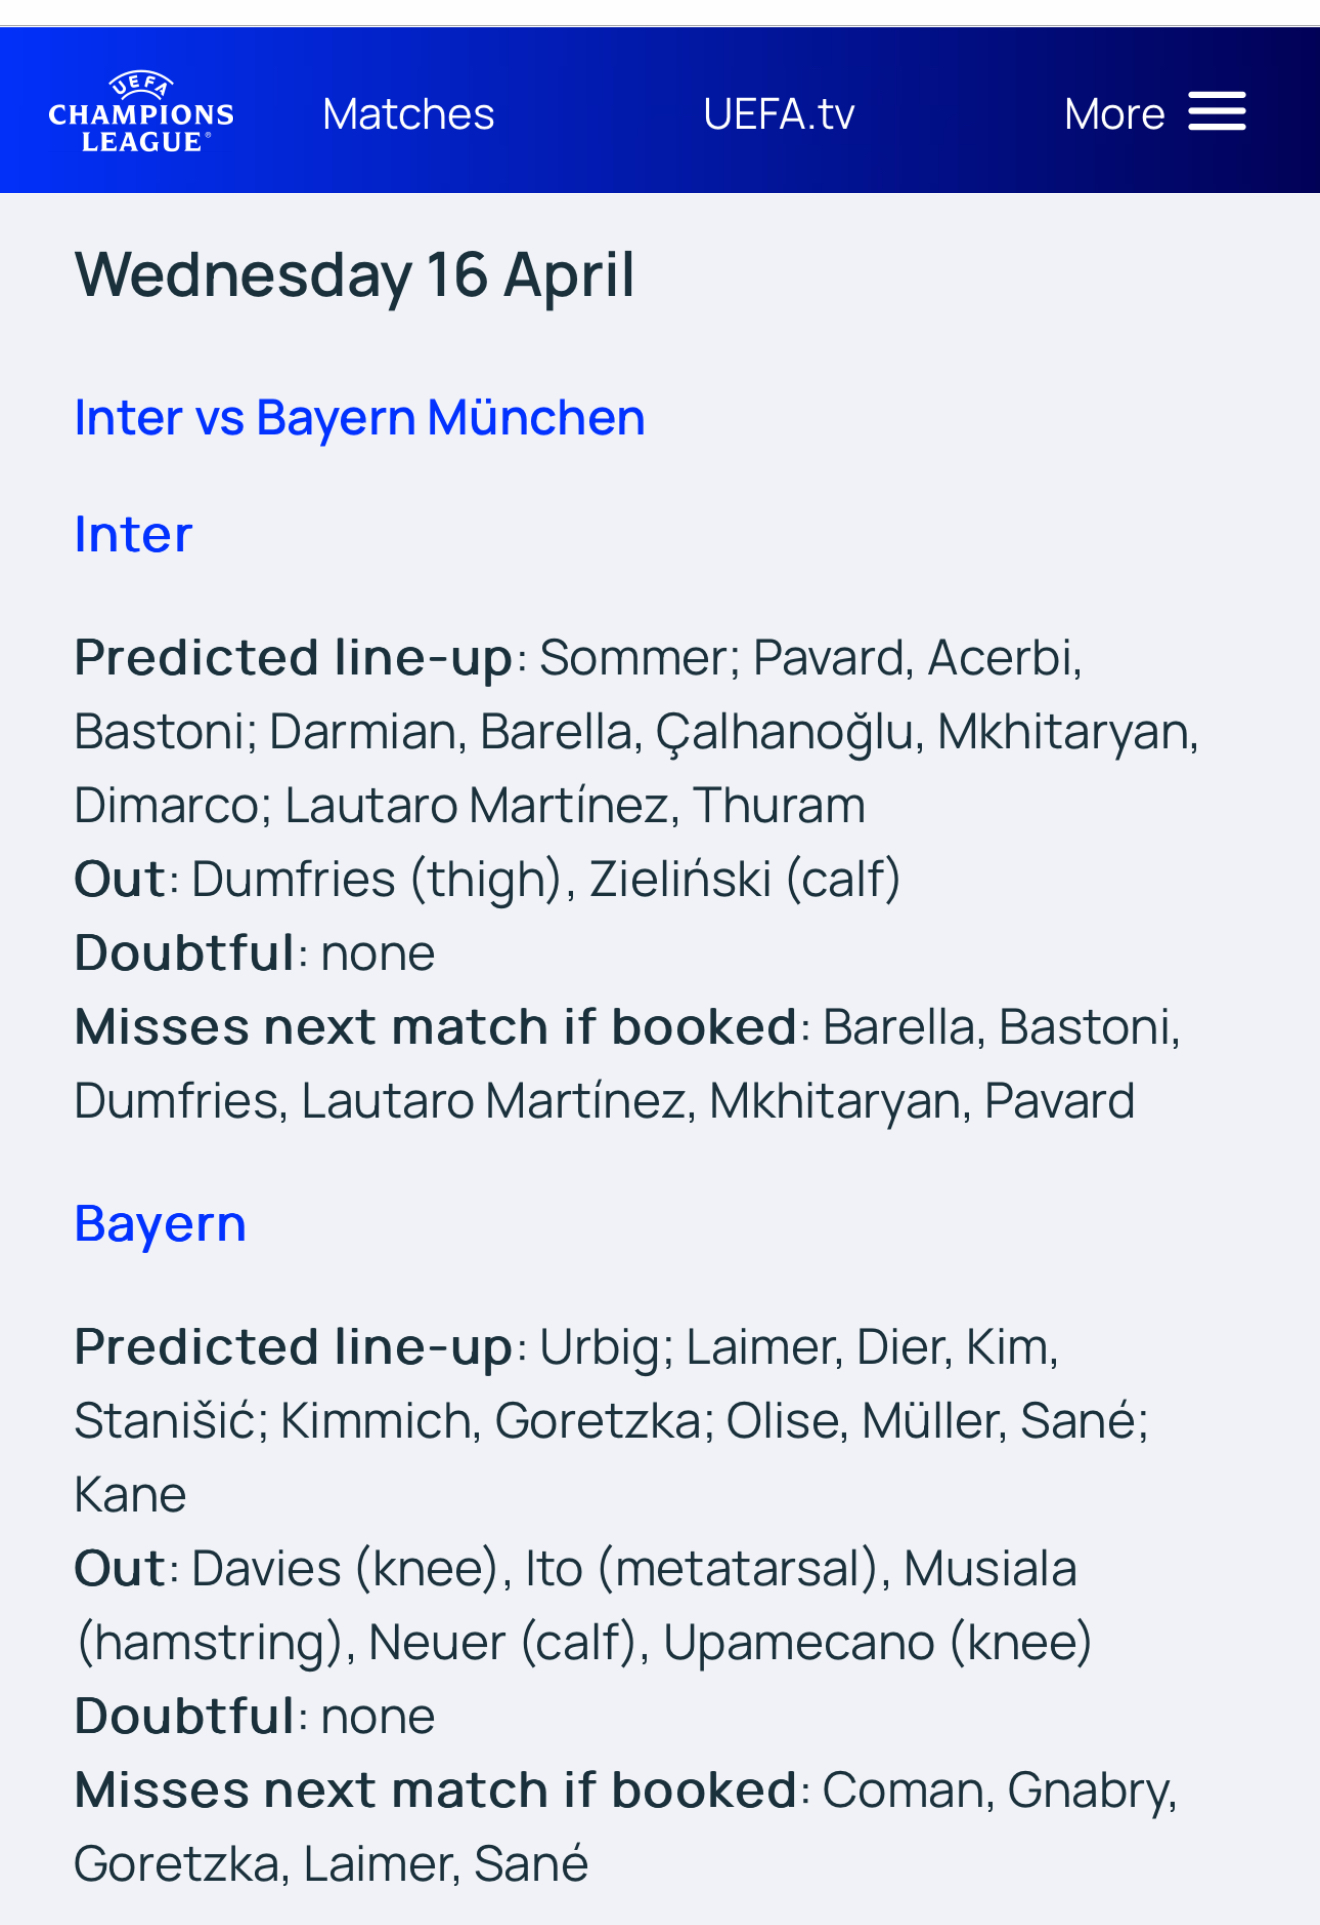This screenshot has width=1320, height=1925.
Task: Click the Upamecano (knee) injury text
Action: pyautogui.click(x=877, y=1643)
